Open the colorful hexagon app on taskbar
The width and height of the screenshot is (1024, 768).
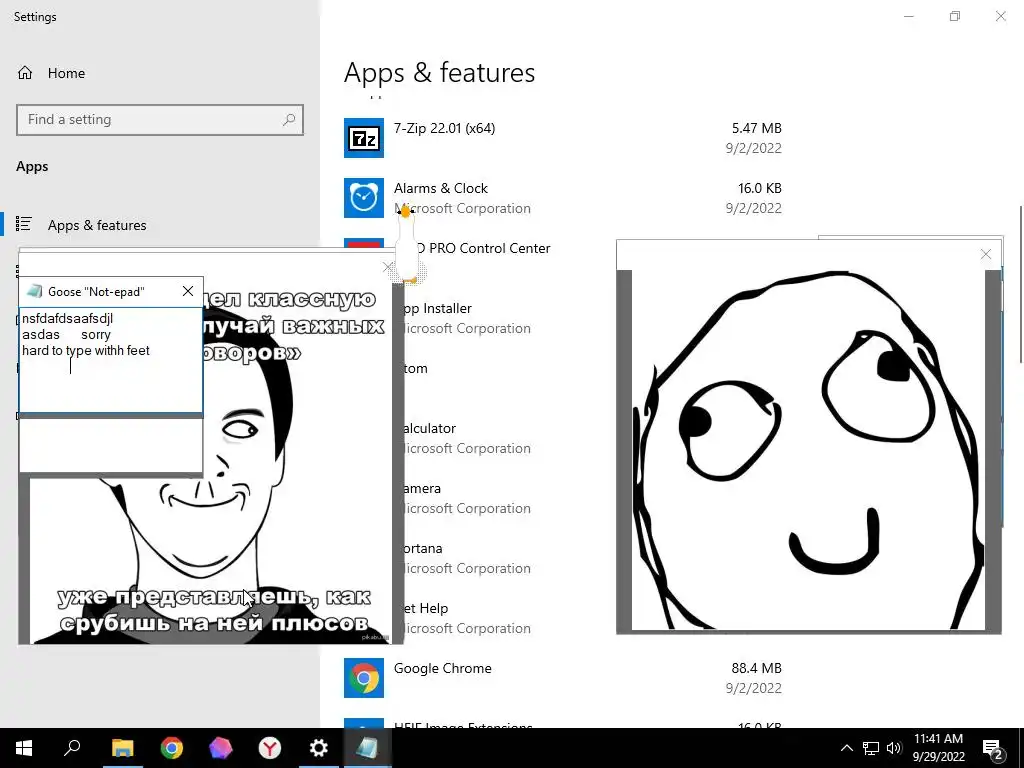coord(220,748)
